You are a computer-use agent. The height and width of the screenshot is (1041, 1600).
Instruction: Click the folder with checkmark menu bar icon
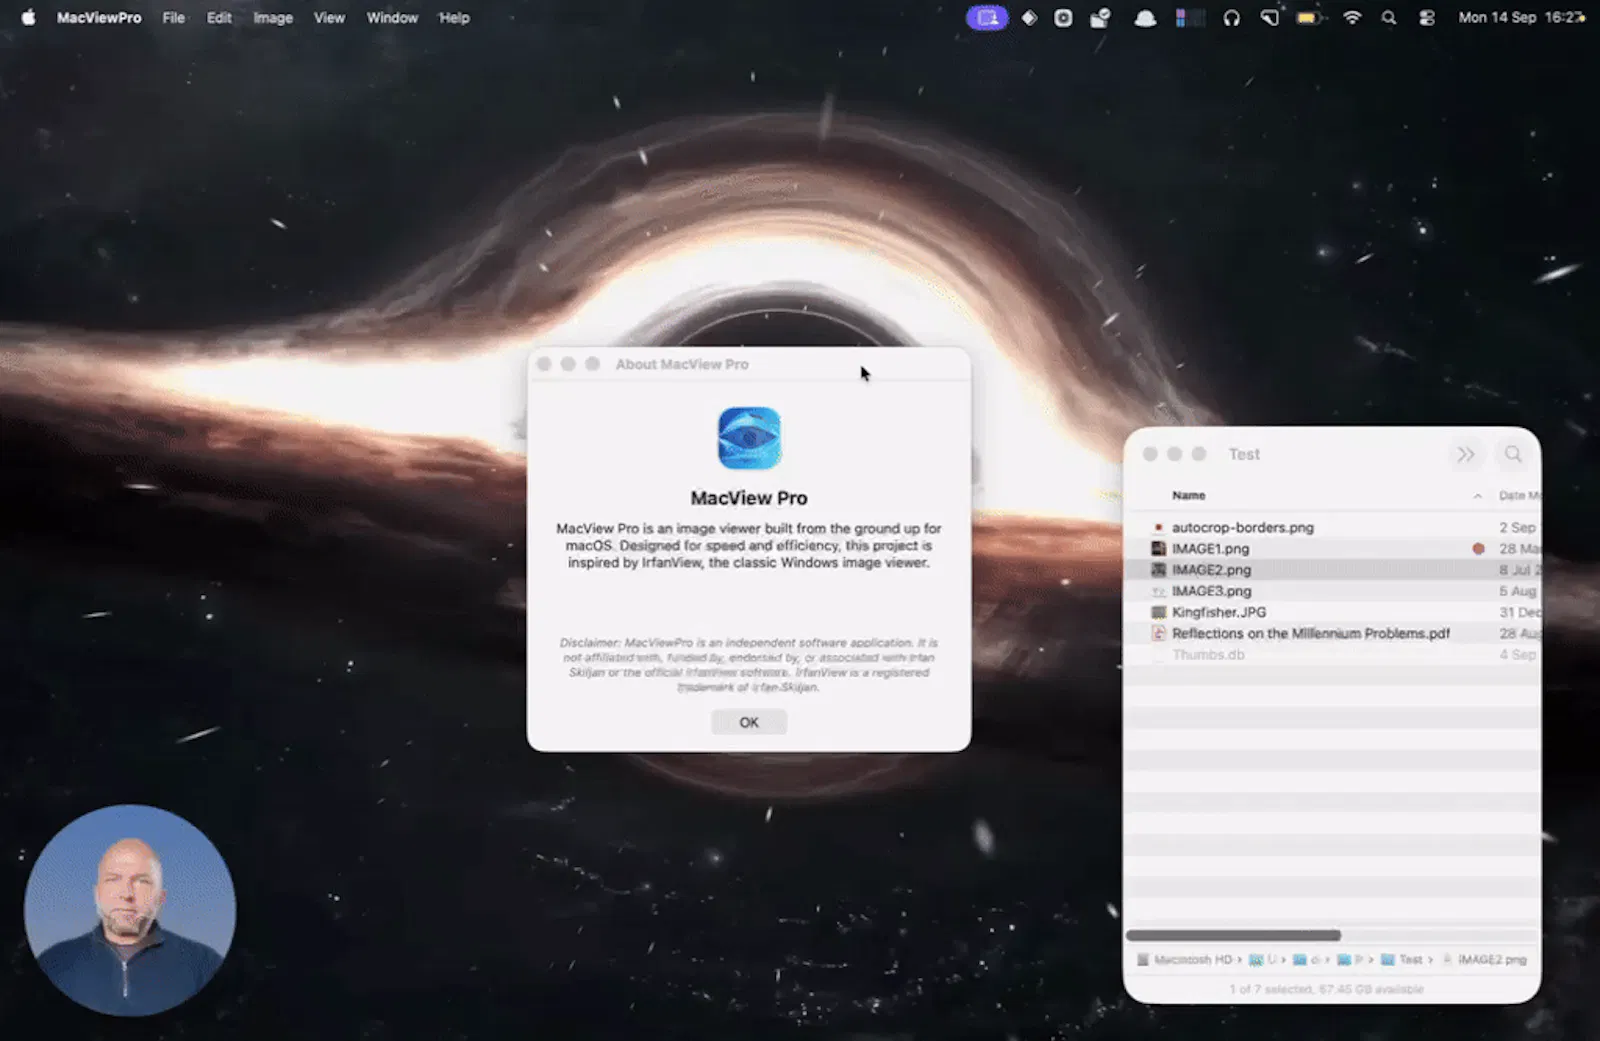[x=1100, y=18]
